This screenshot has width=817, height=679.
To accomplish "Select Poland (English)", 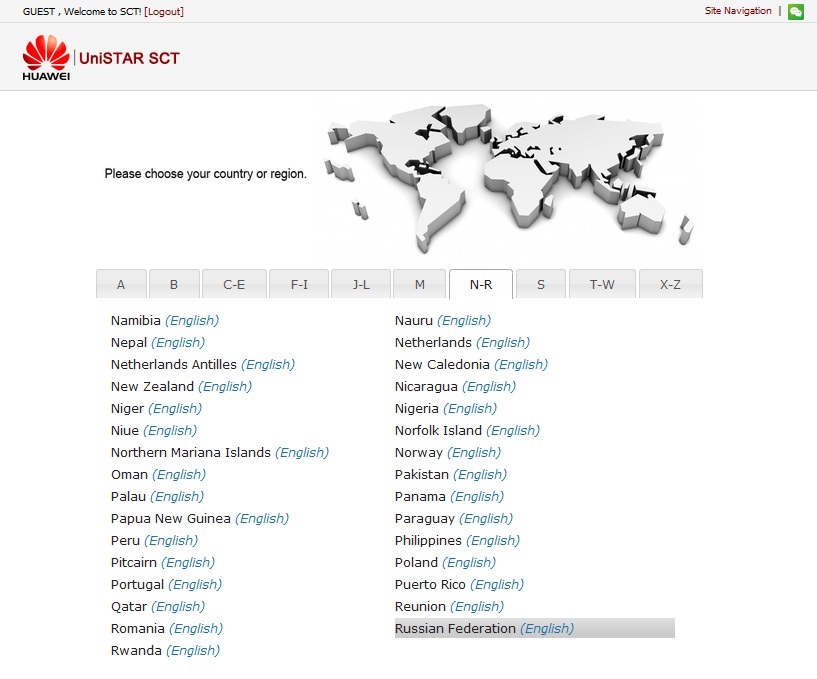I will point(445,562).
